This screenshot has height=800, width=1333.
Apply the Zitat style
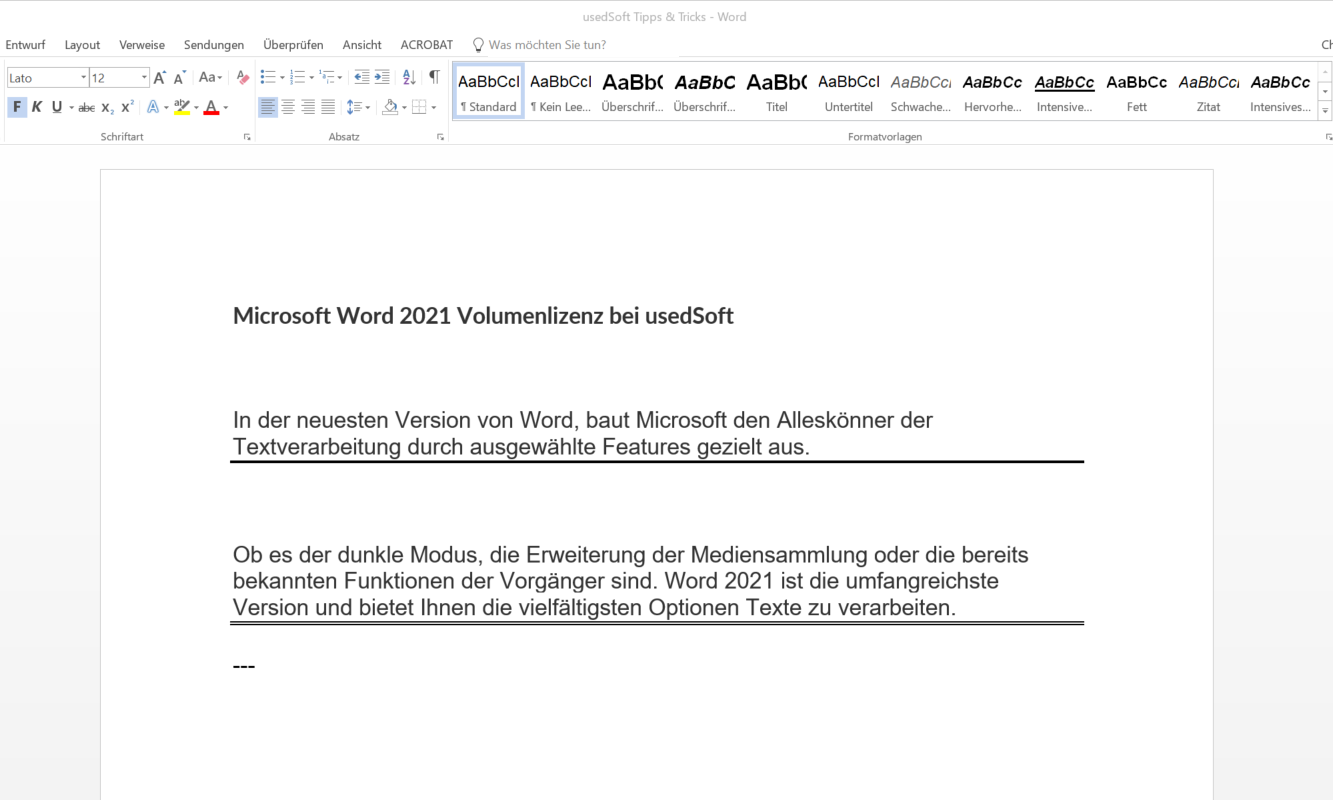tap(1209, 92)
